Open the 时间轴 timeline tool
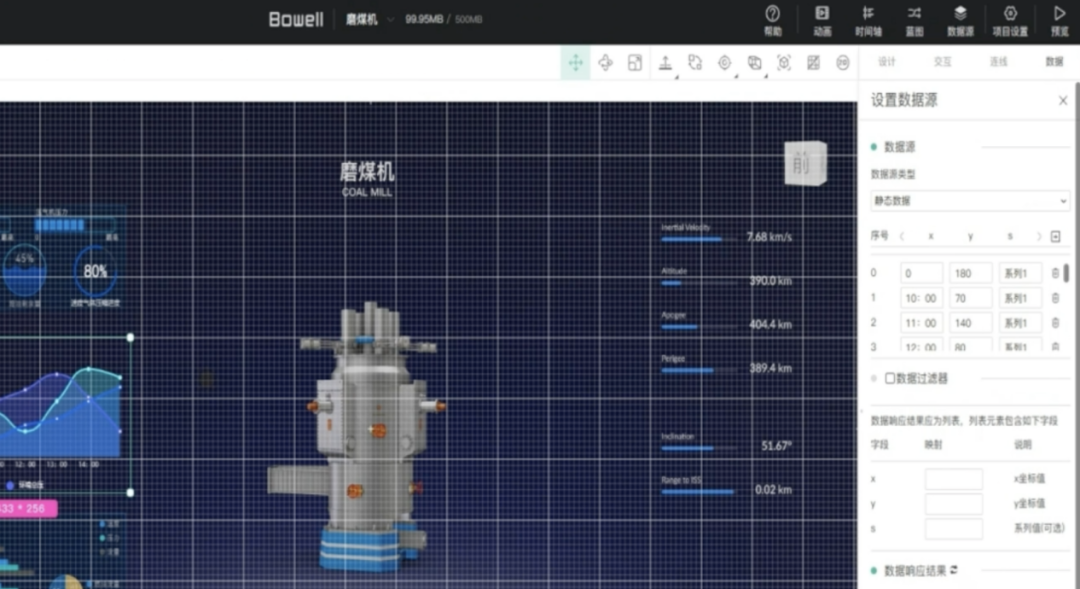The height and width of the screenshot is (589, 1080). tap(868, 14)
